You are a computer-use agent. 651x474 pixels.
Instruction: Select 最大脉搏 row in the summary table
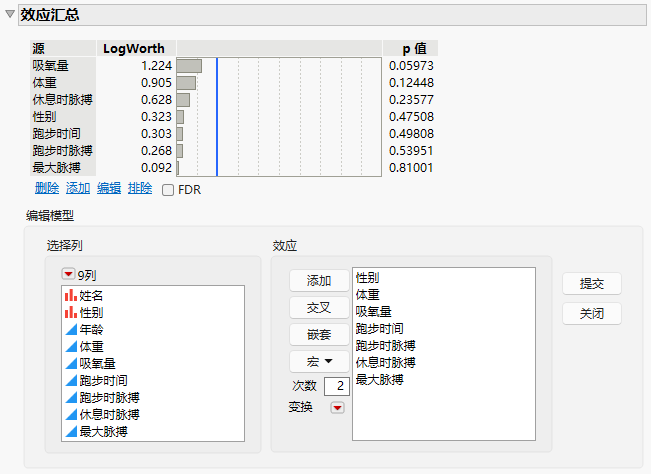click(56, 168)
